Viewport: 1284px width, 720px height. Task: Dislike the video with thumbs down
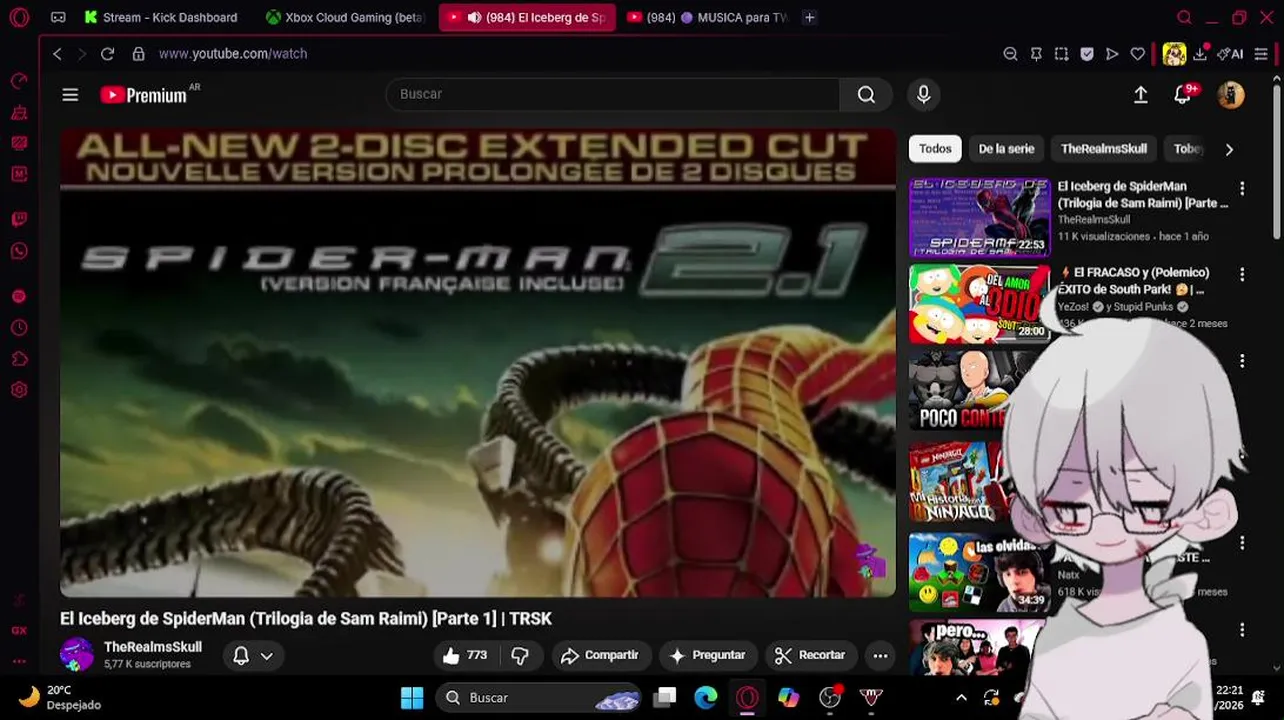tap(520, 655)
